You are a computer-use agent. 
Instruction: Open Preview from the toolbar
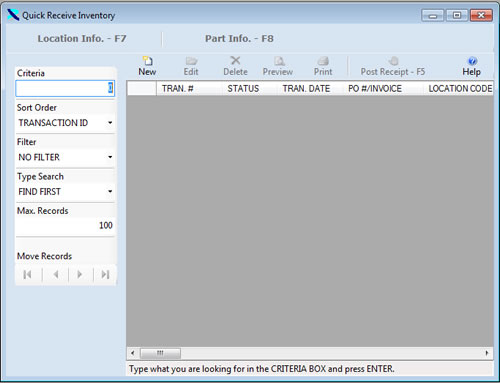[x=278, y=66]
